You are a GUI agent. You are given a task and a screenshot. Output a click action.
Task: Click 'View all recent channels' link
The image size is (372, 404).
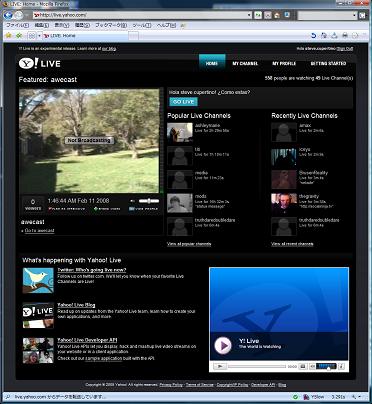coord(292,244)
